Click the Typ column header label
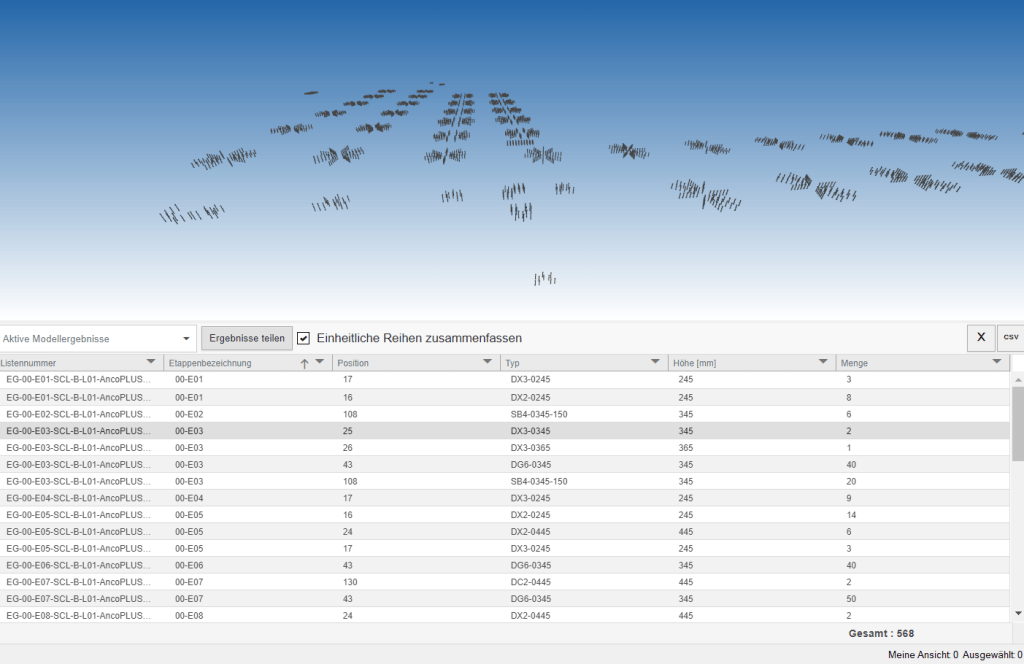The height and width of the screenshot is (664, 1024). click(x=513, y=363)
